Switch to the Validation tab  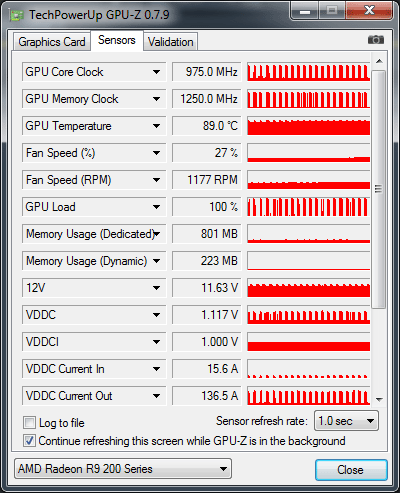pyautogui.click(x=171, y=42)
